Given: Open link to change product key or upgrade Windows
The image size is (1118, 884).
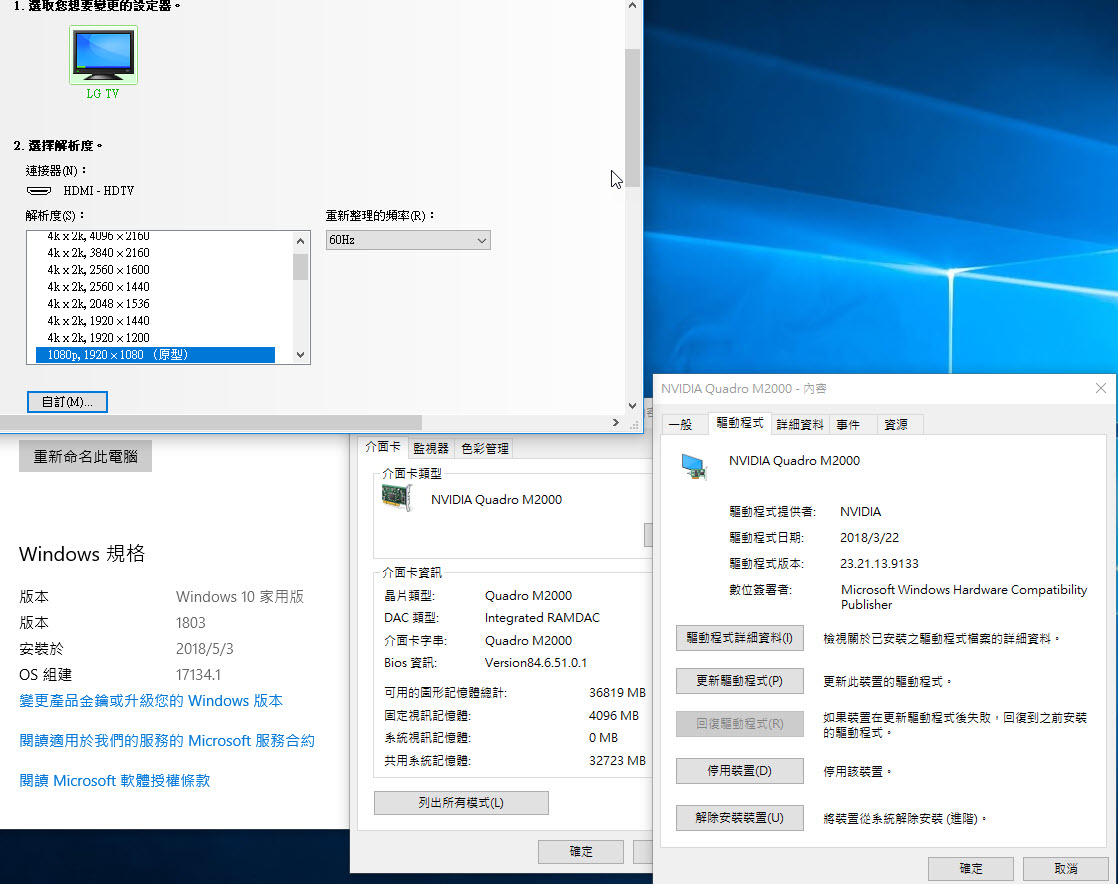Looking at the screenshot, I should [x=151, y=701].
